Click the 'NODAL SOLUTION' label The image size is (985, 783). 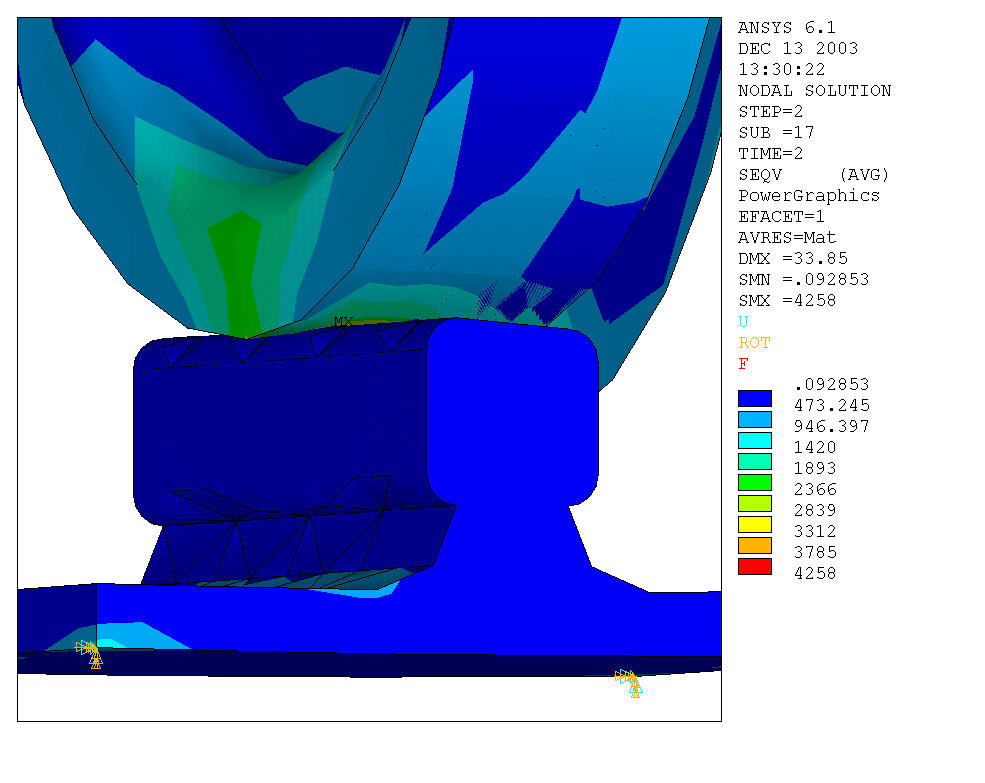814,90
